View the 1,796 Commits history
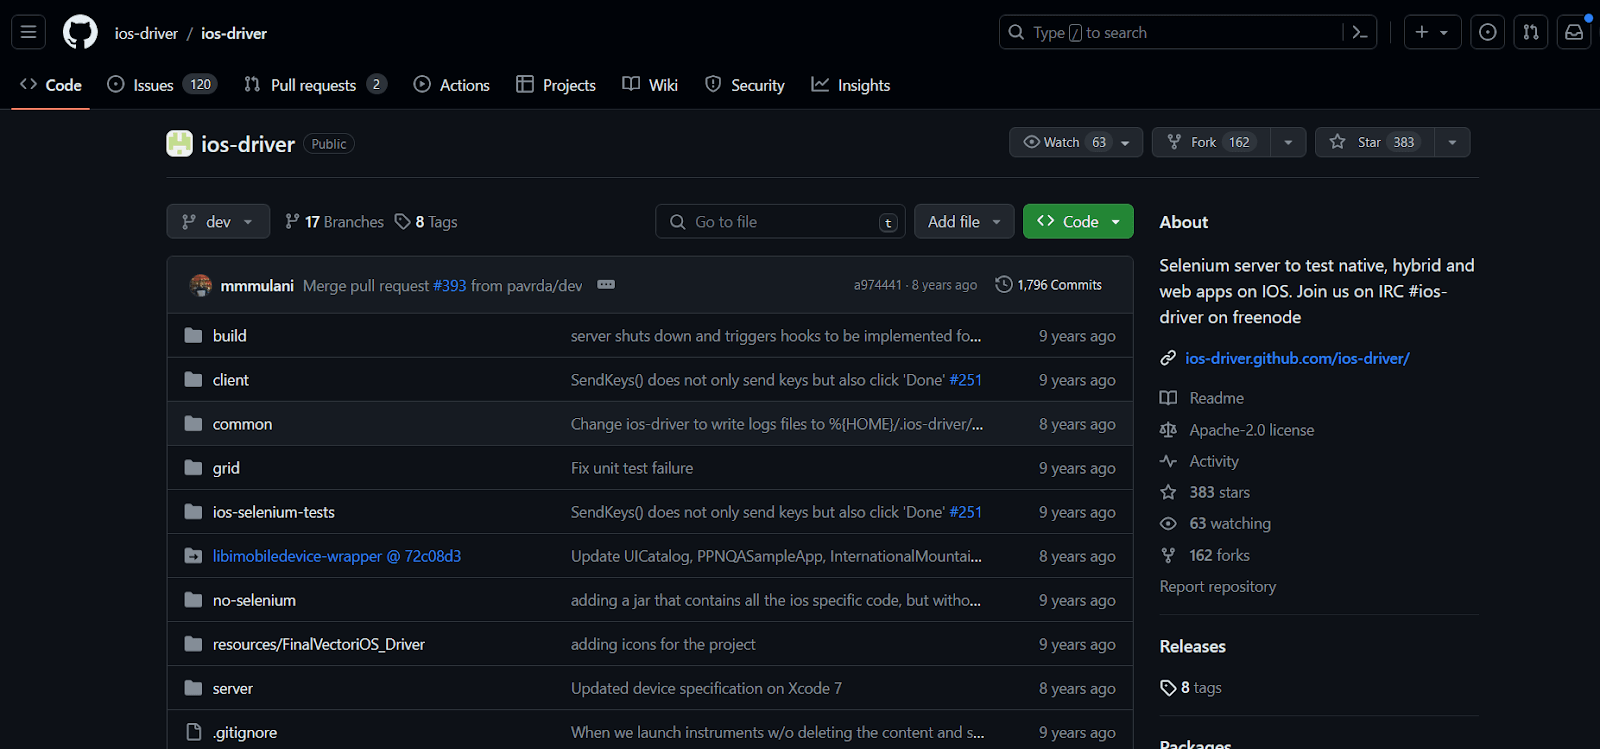Screen dimensions: 1600x749 pos(1049,285)
